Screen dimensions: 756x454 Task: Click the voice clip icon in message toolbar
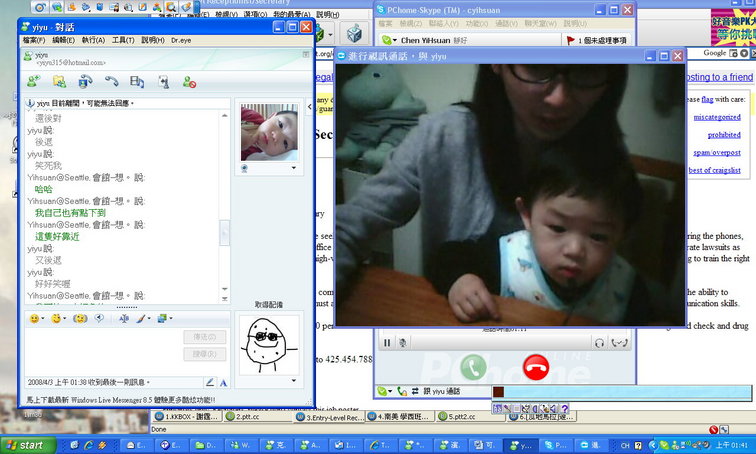[99, 318]
